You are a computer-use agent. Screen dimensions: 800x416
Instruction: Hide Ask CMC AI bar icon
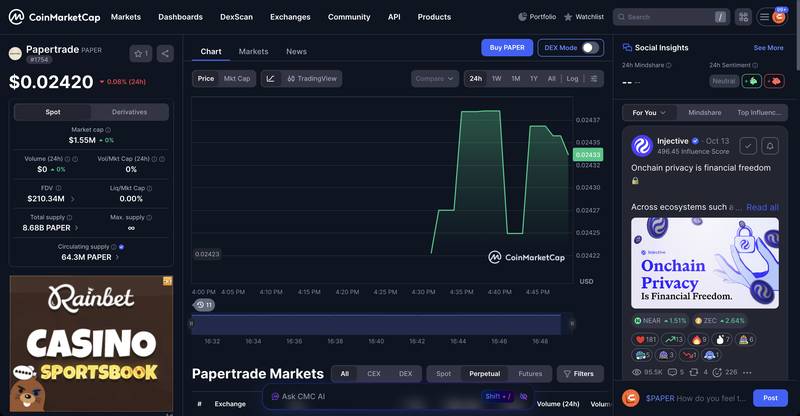[x=523, y=397]
